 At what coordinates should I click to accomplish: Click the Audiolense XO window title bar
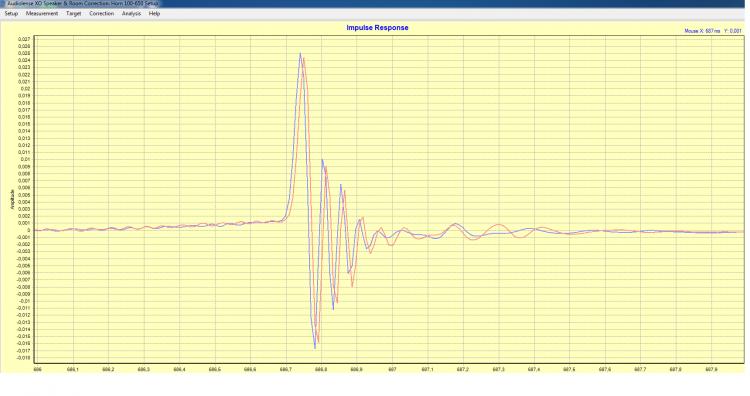375,3
